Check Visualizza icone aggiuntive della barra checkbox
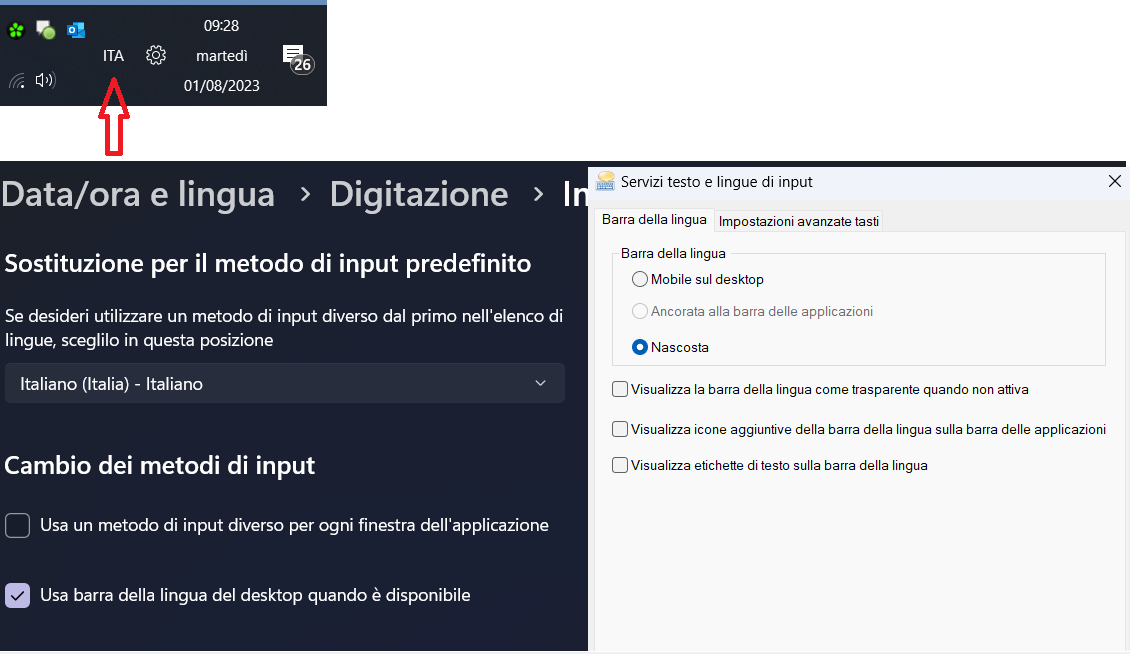The height and width of the screenshot is (654, 1130). 620,429
